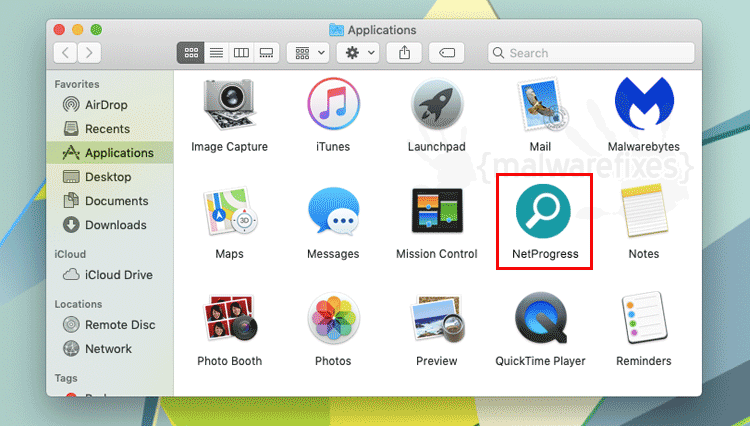Click into the Search field

pyautogui.click(x=591, y=53)
